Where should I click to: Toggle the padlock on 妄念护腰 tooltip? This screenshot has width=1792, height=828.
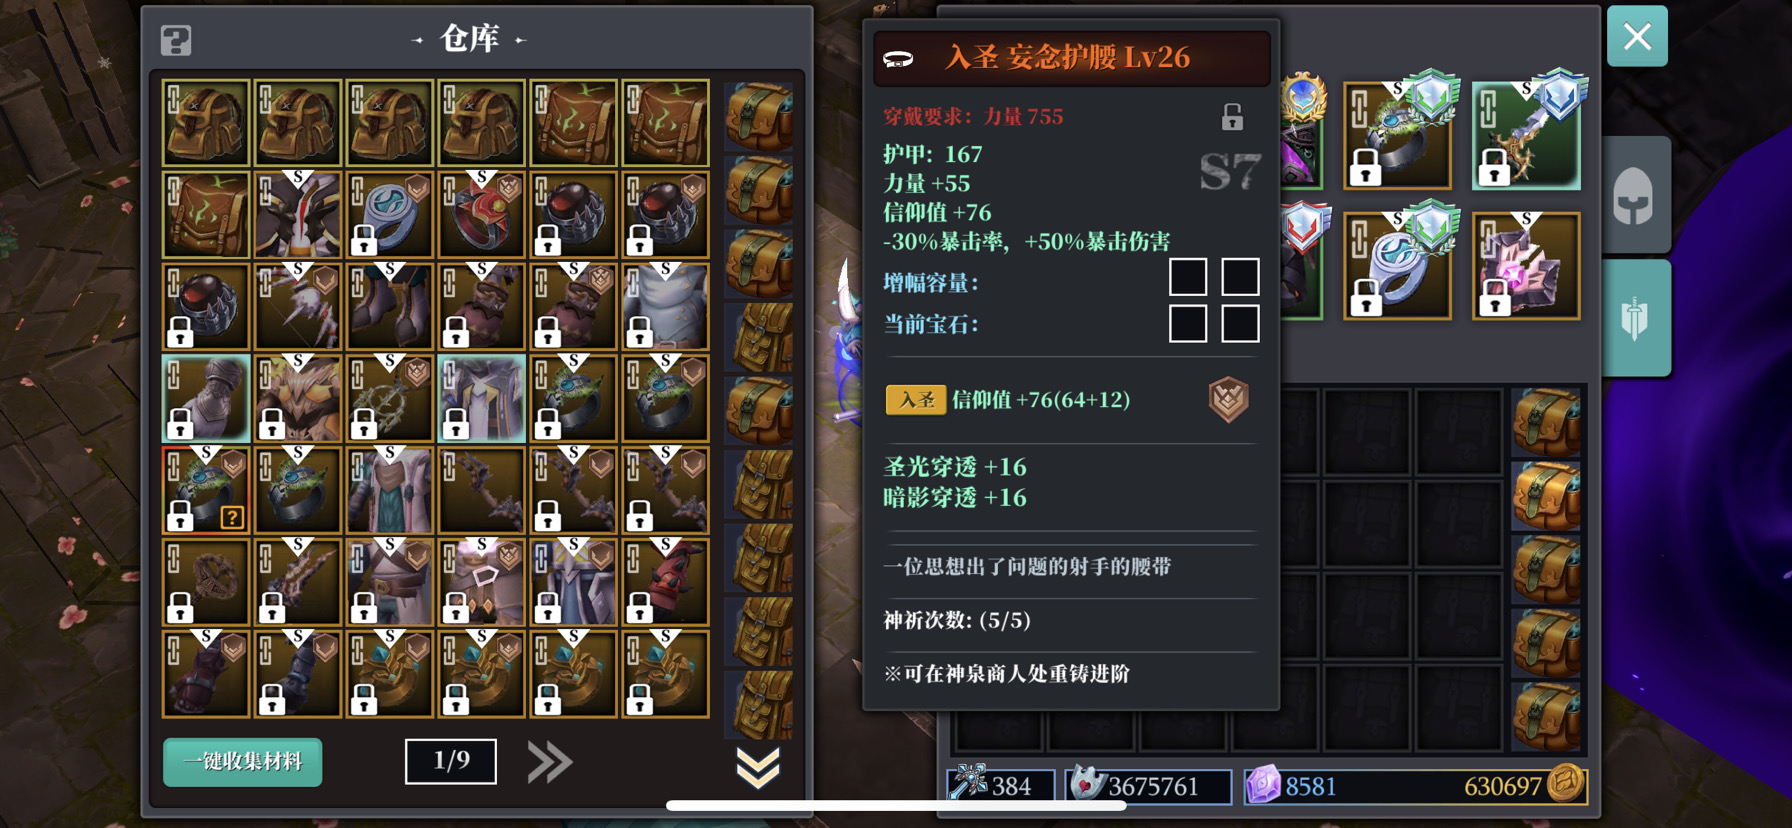coord(1232,117)
